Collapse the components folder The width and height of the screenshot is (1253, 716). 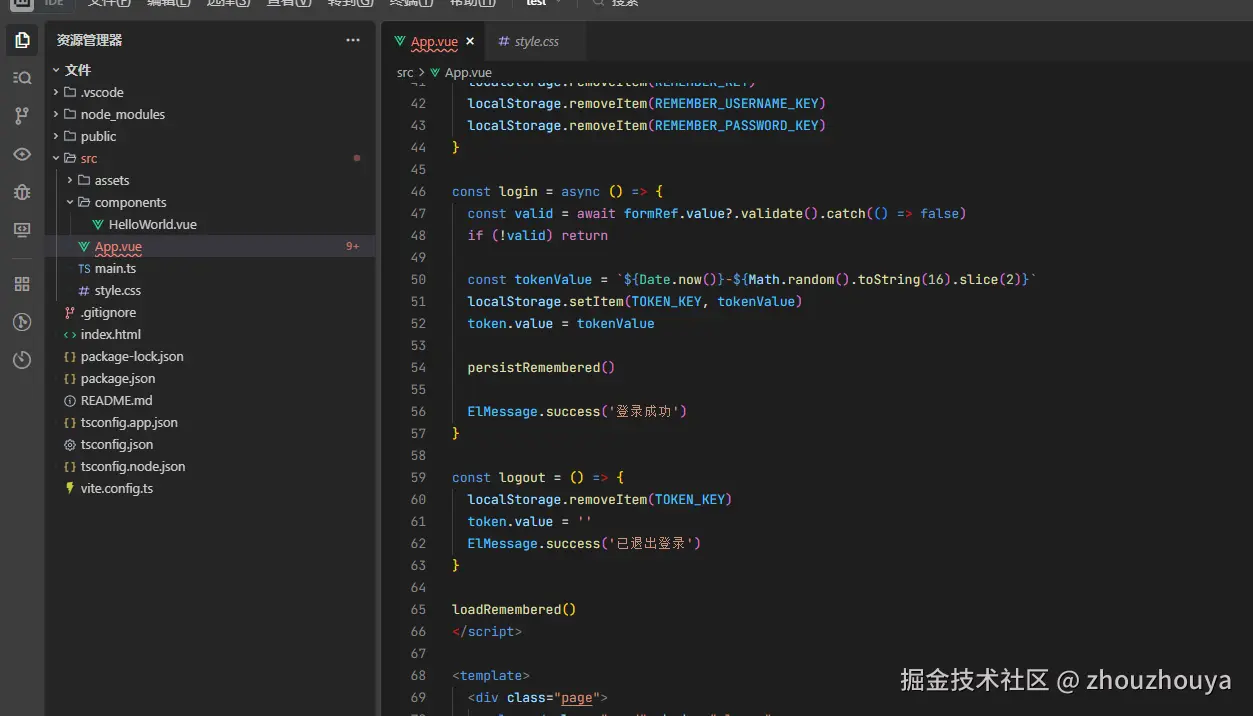129,202
